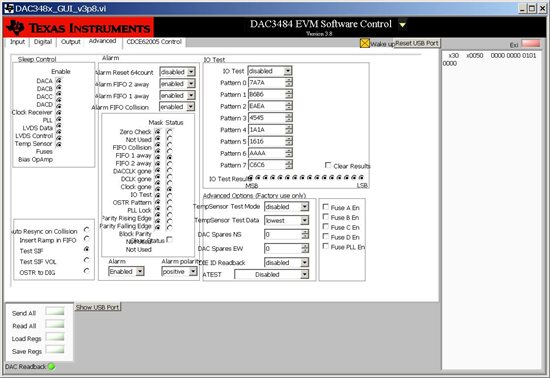Check the Clear Results checkbox
The image size is (550, 378).
(x=328, y=165)
